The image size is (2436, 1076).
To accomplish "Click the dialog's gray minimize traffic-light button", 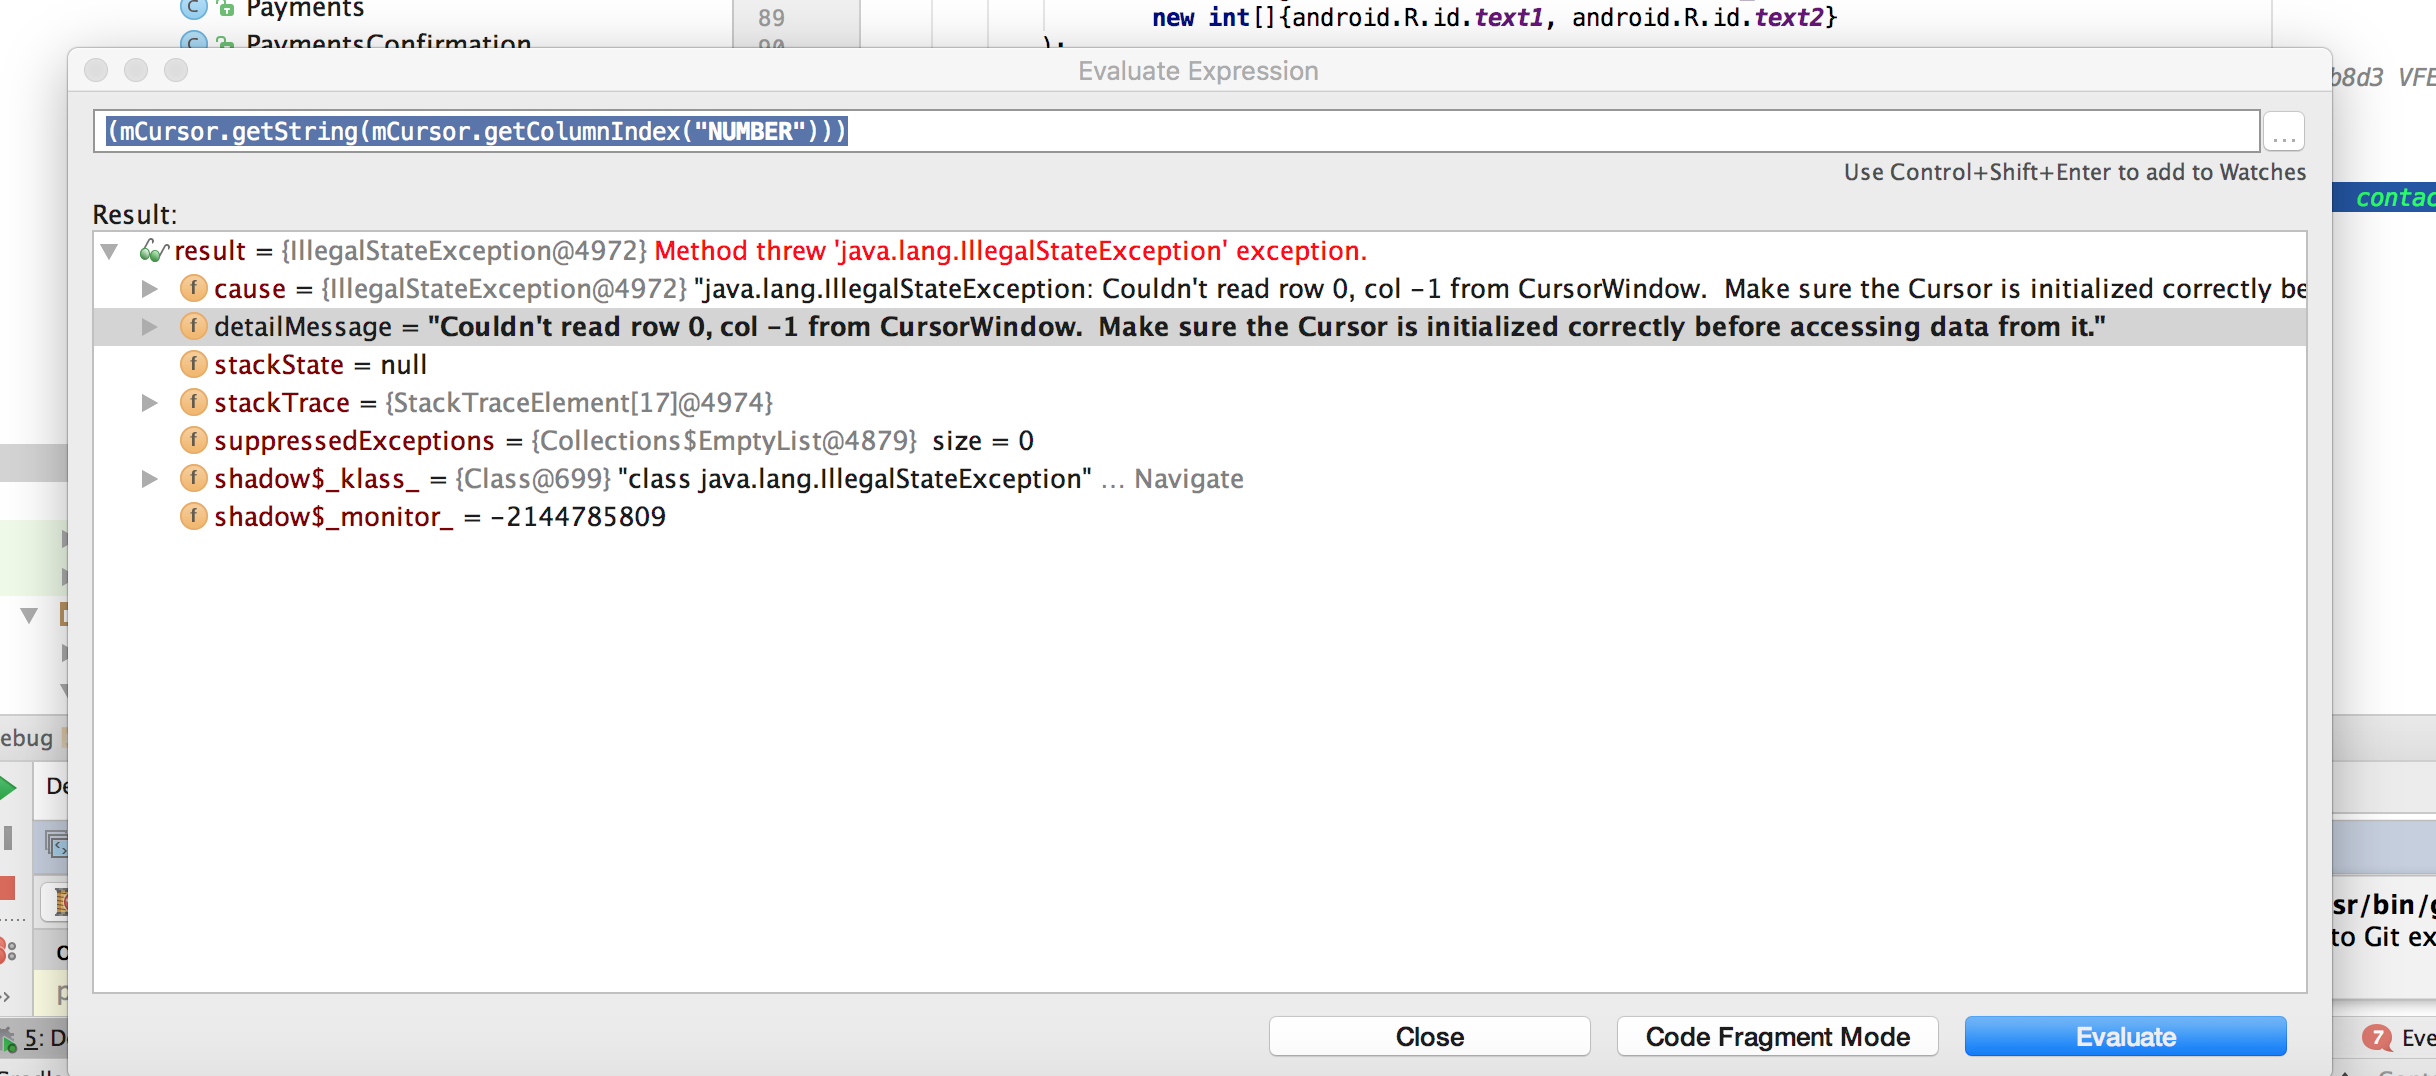I will click(136, 70).
